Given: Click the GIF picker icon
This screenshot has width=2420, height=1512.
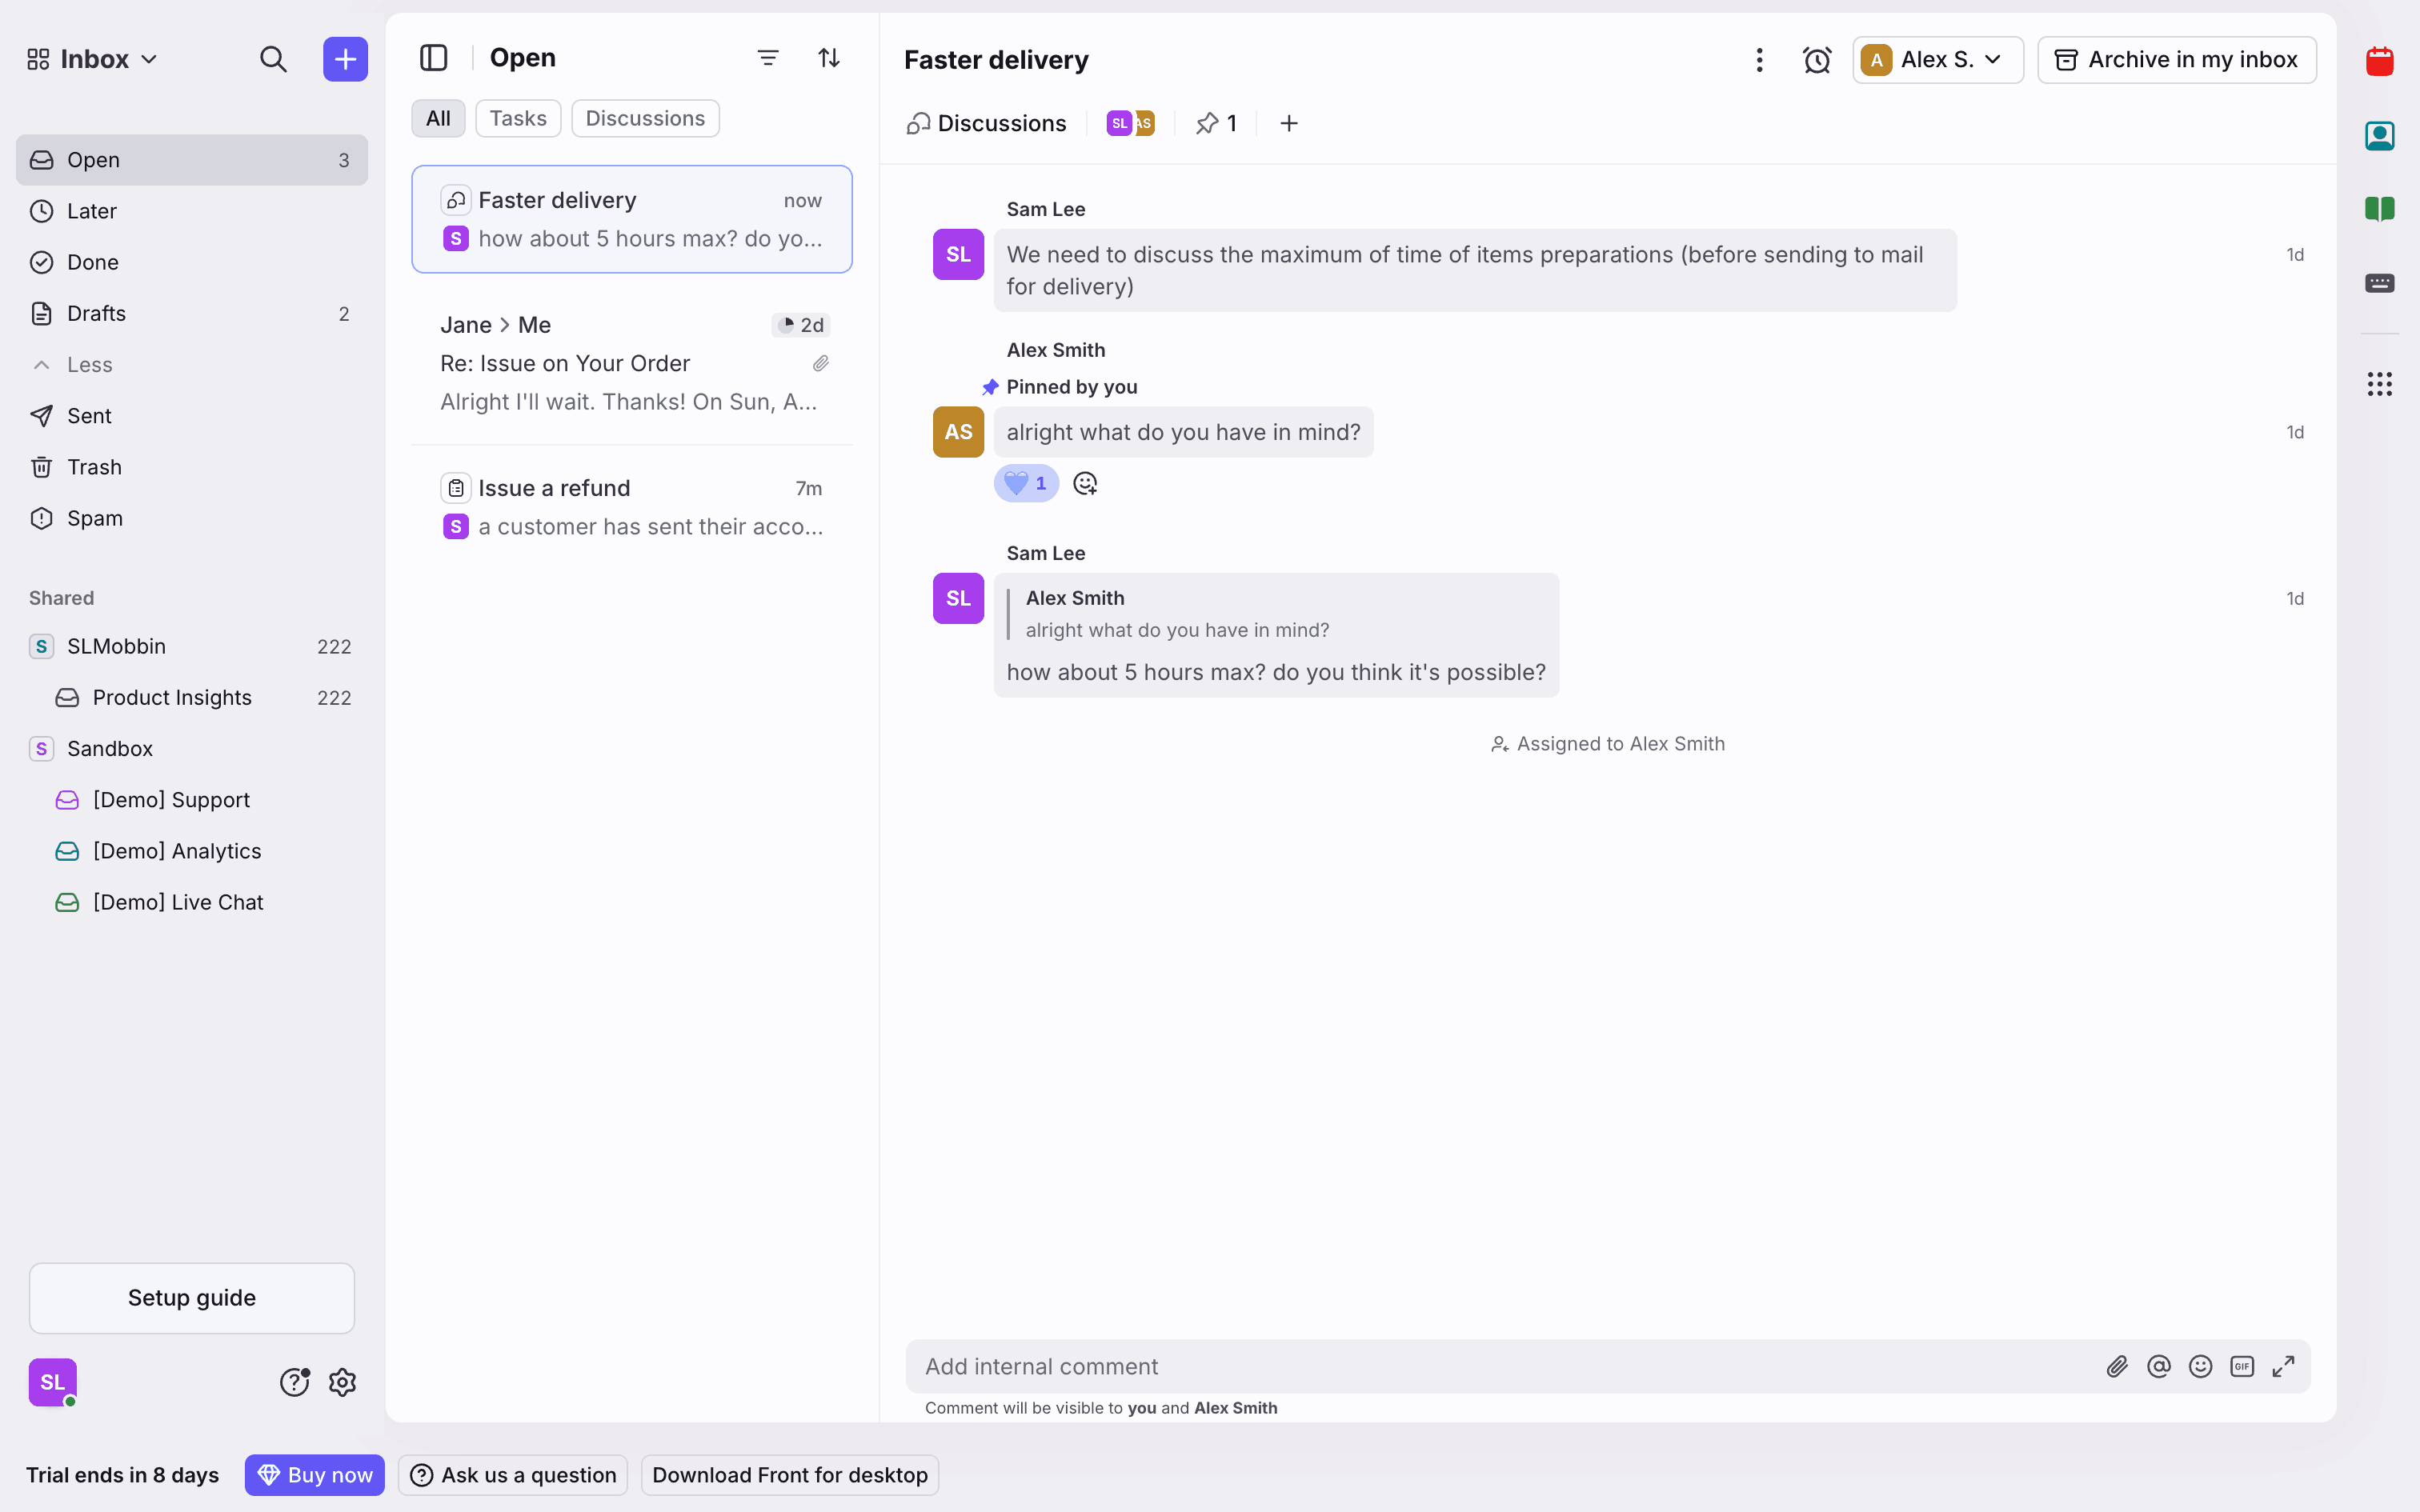Looking at the screenshot, I should (2241, 1366).
